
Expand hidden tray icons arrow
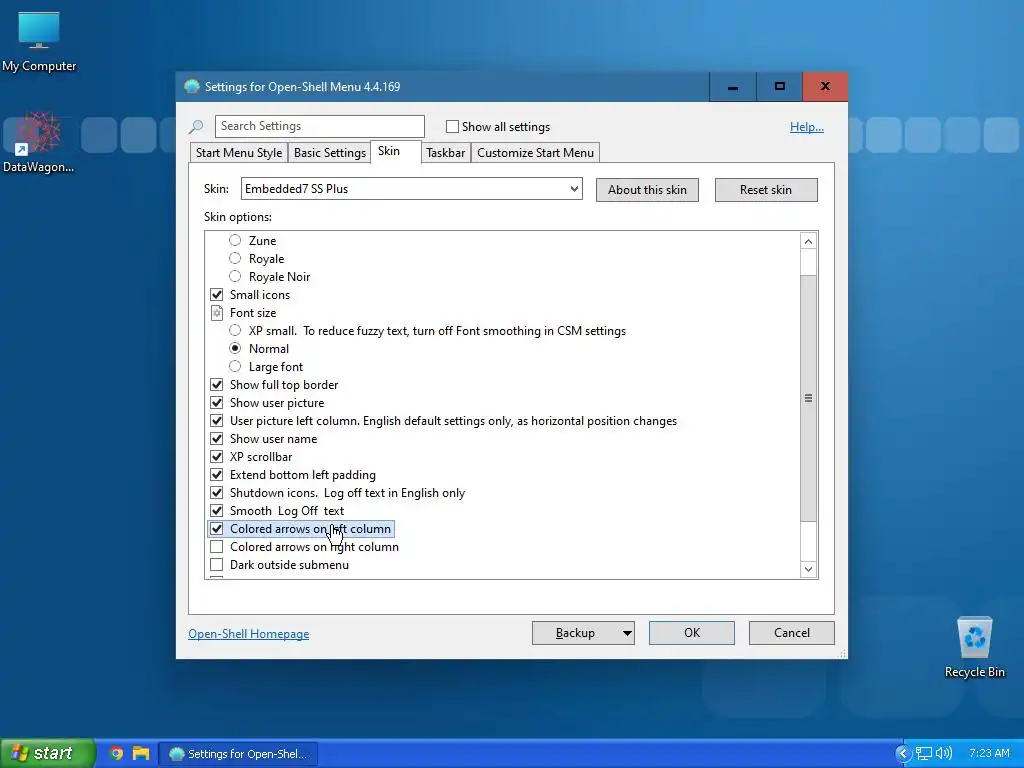[x=903, y=753]
